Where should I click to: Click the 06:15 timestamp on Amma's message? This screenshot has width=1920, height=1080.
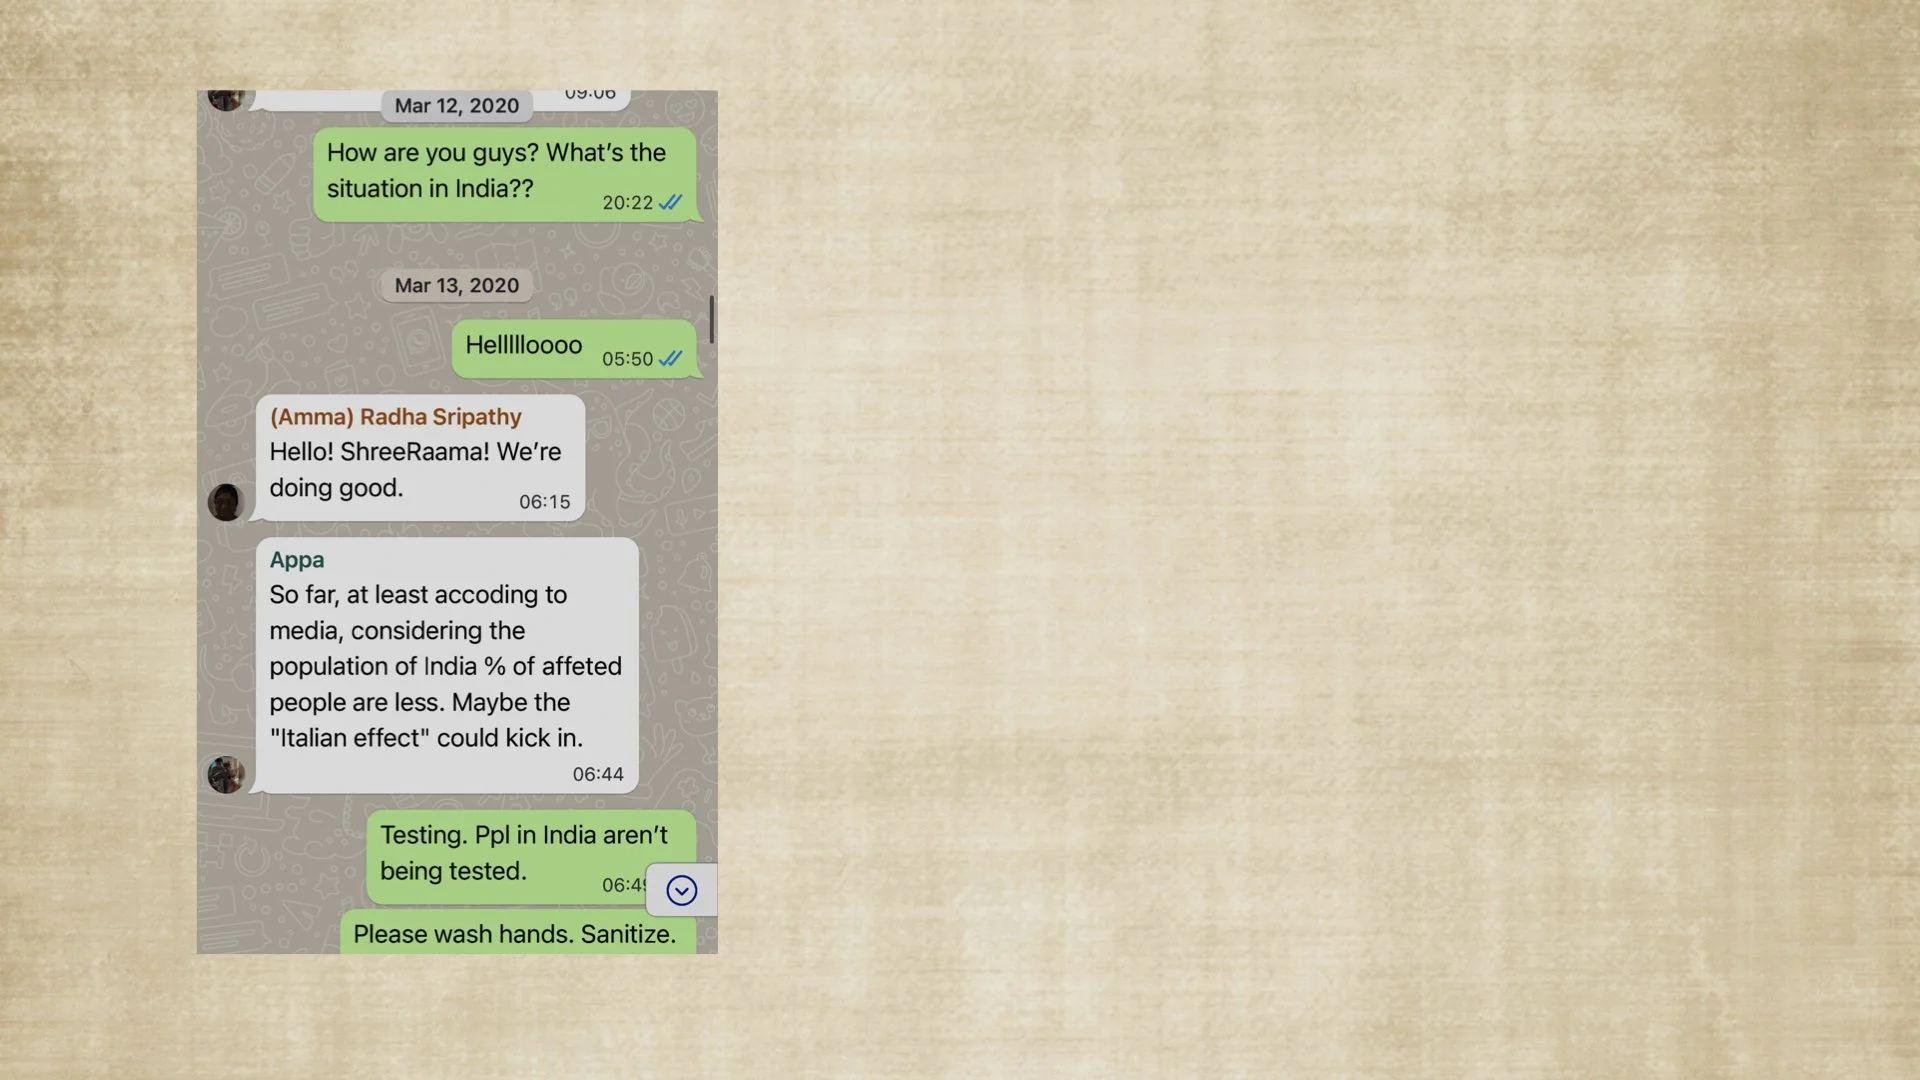544,502
